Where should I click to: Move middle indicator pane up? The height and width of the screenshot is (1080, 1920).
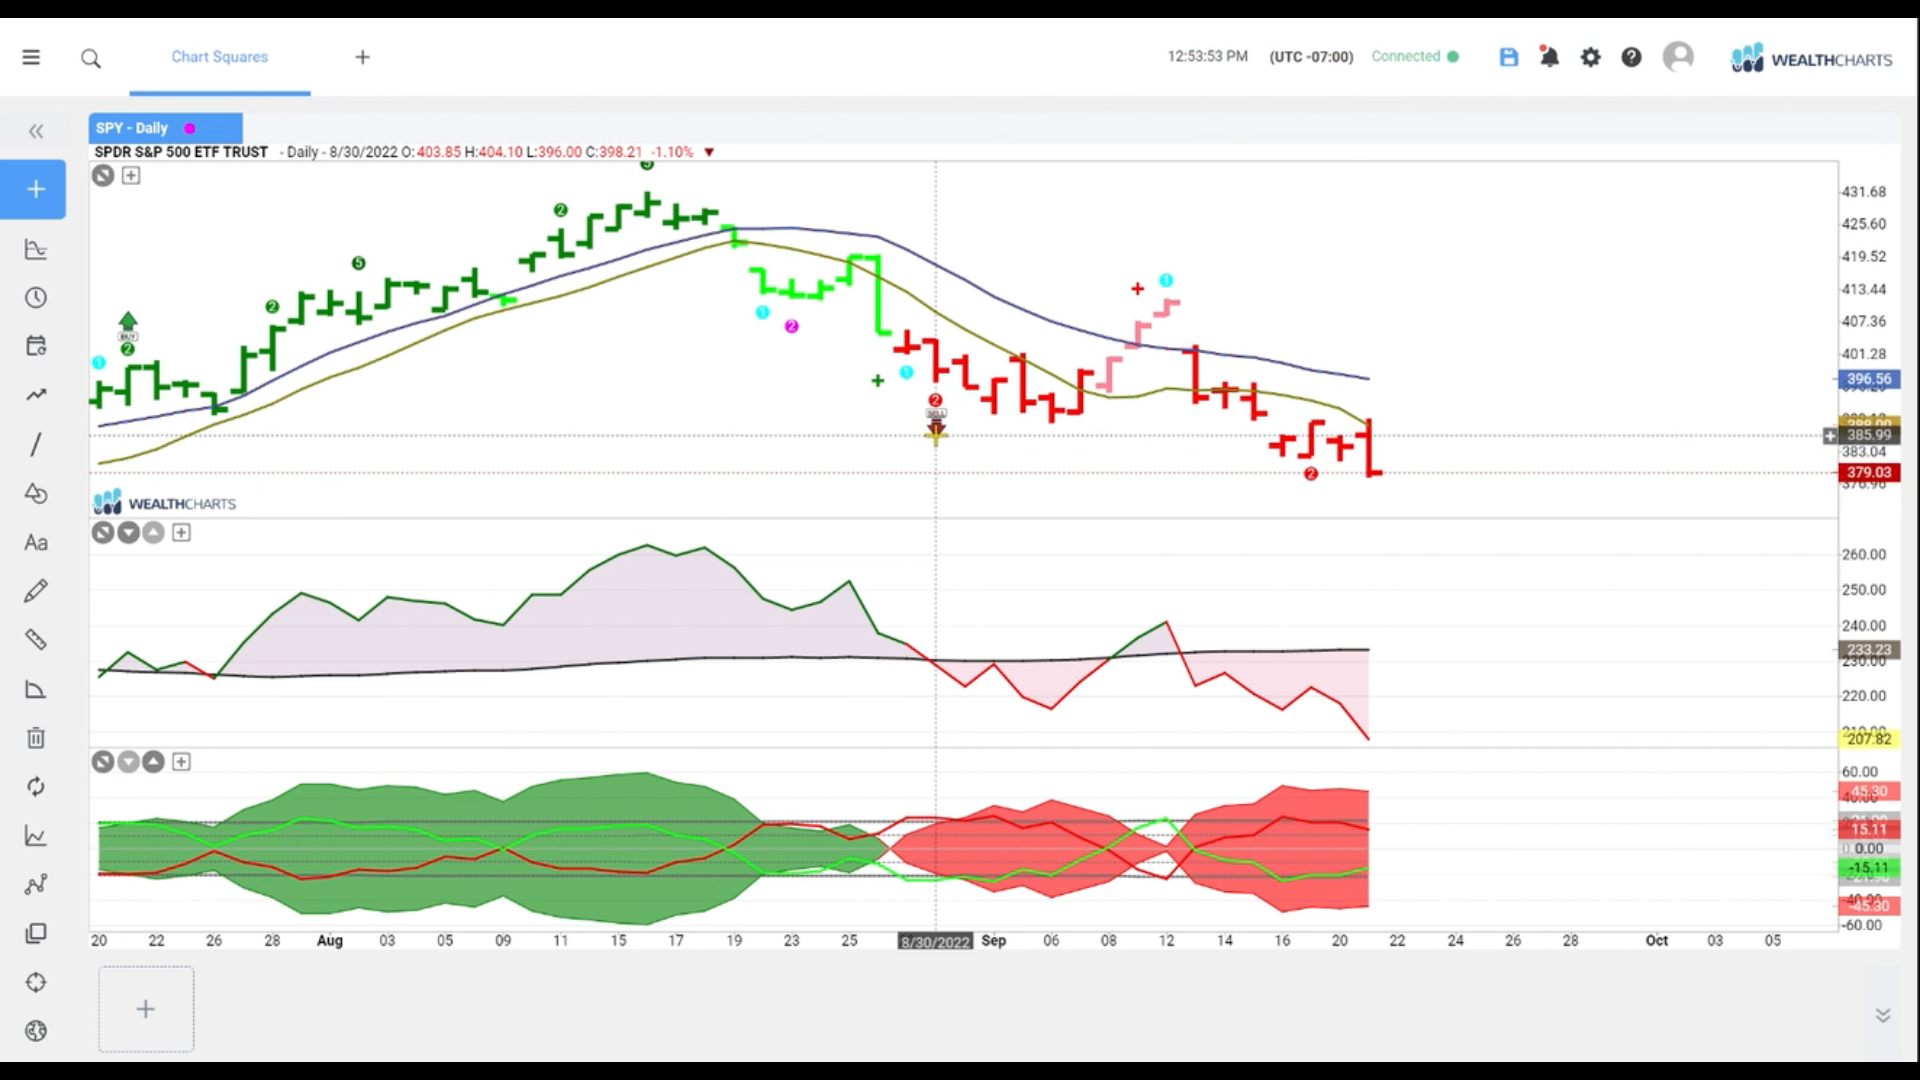point(153,533)
